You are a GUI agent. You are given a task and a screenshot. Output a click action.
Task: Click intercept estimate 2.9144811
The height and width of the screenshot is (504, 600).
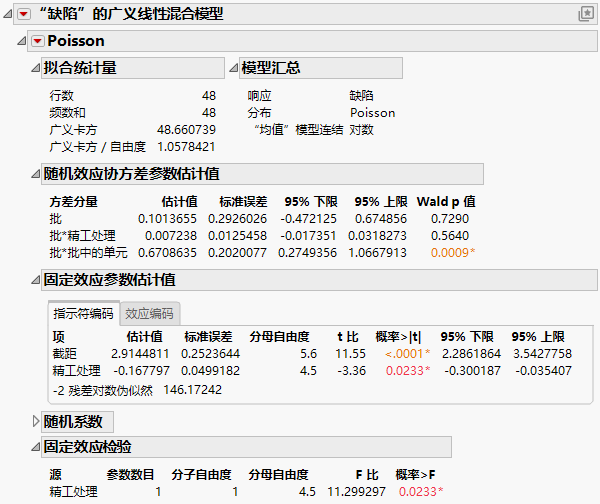(x=140, y=354)
